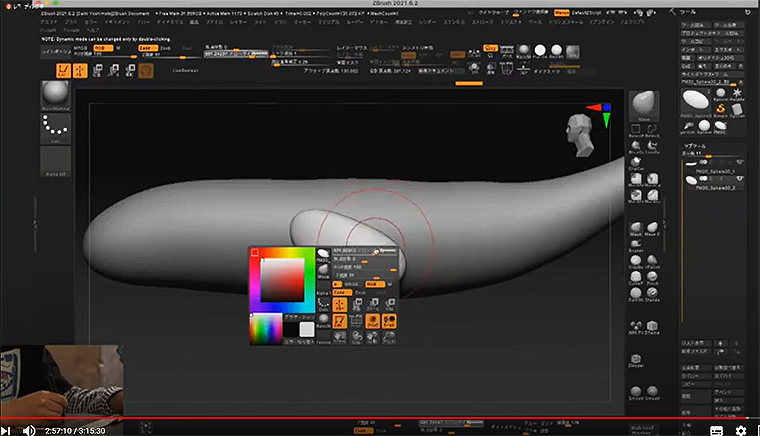The width and height of the screenshot is (760, 436).
Task: Click the head-shaped camera view navigator
Action: pyautogui.click(x=579, y=130)
